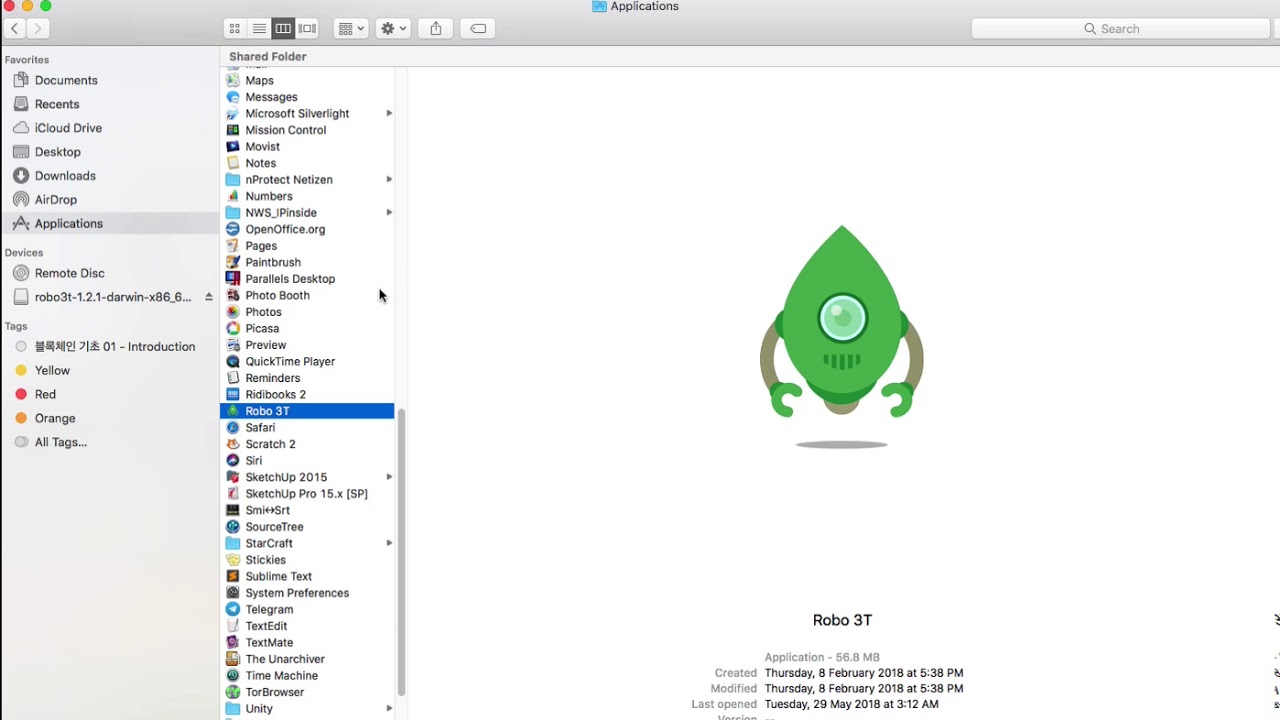Image resolution: width=1280 pixels, height=720 pixels.
Task: Click the System Preferences app icon
Action: coord(233,592)
